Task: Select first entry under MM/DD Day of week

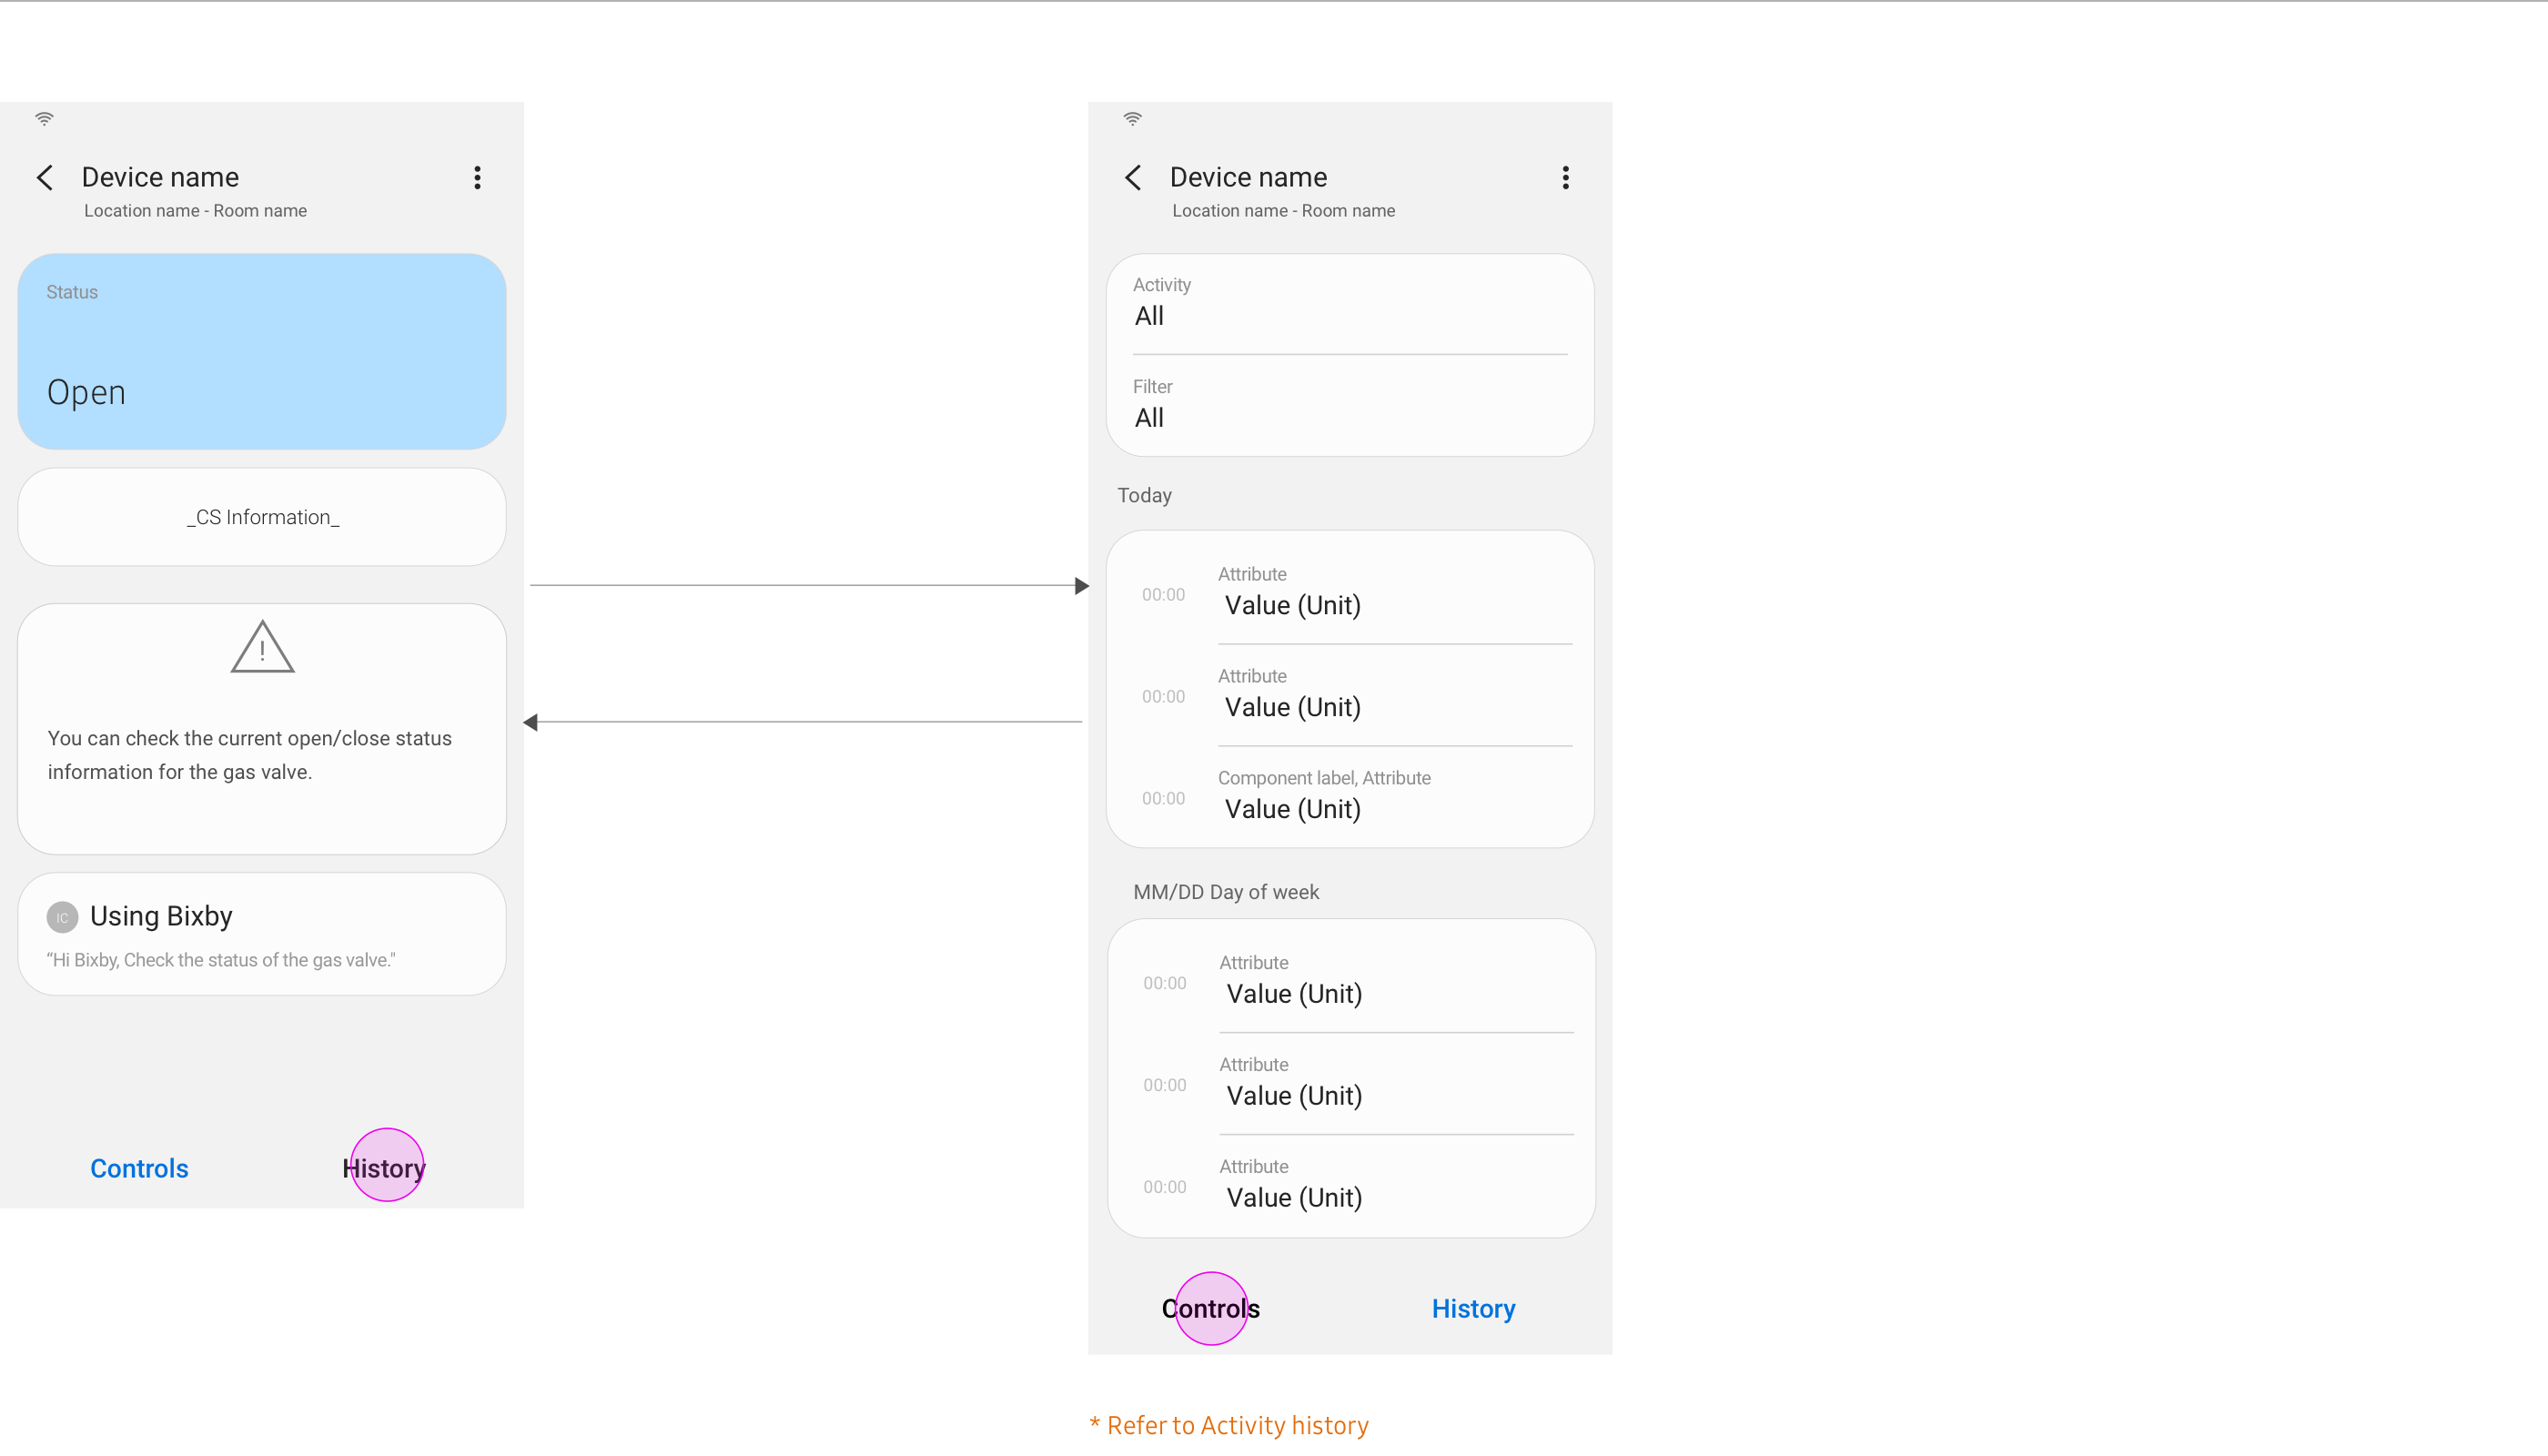Action: (x=1349, y=981)
